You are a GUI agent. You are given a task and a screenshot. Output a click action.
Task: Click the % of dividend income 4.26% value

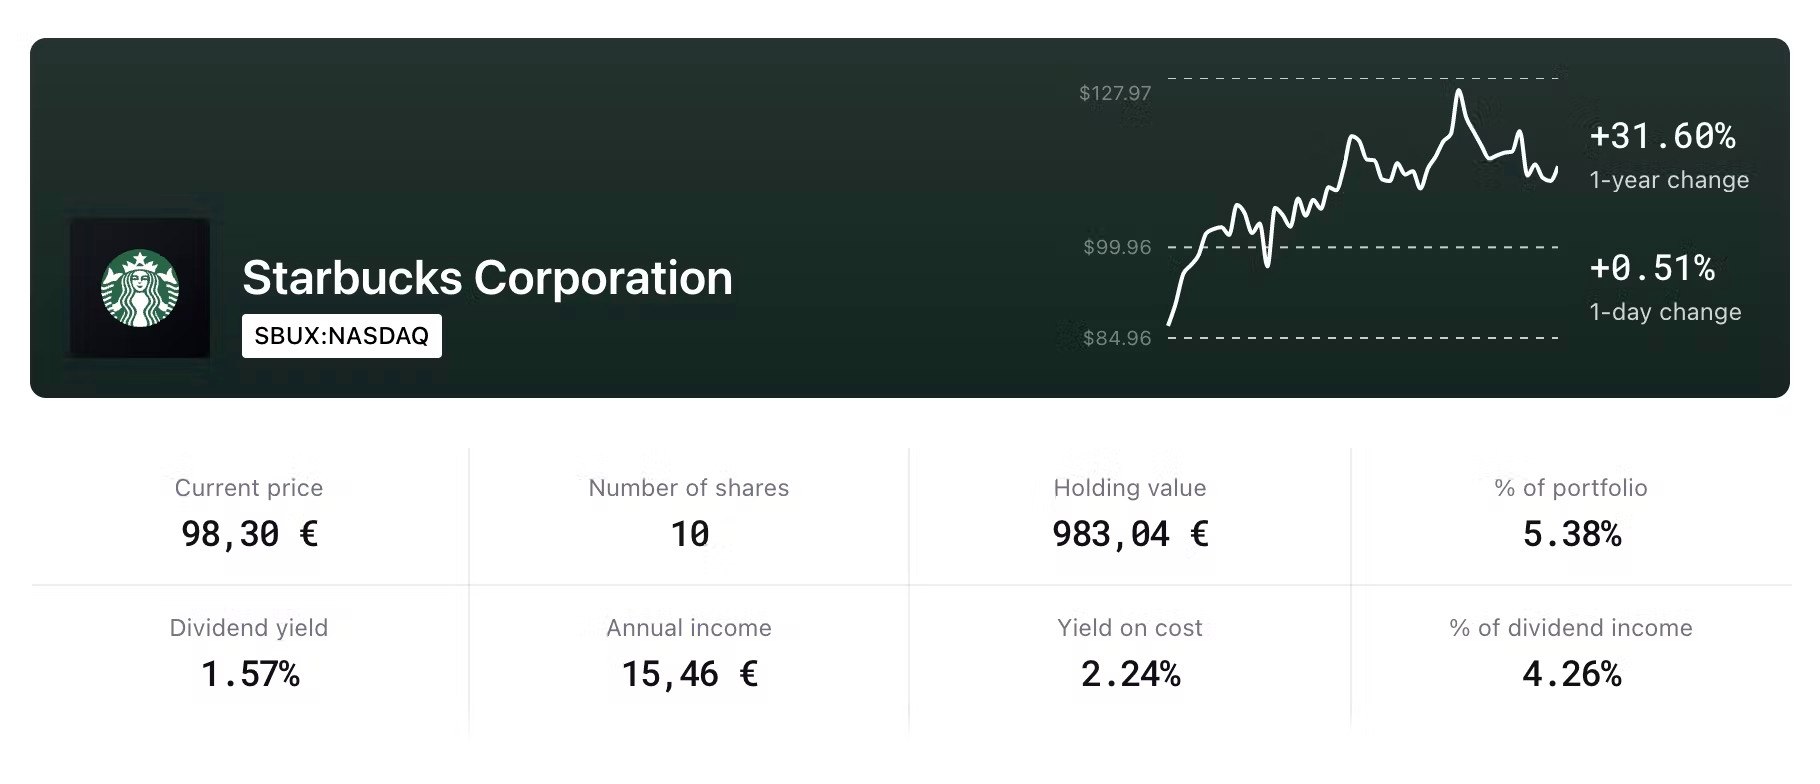point(1571,674)
